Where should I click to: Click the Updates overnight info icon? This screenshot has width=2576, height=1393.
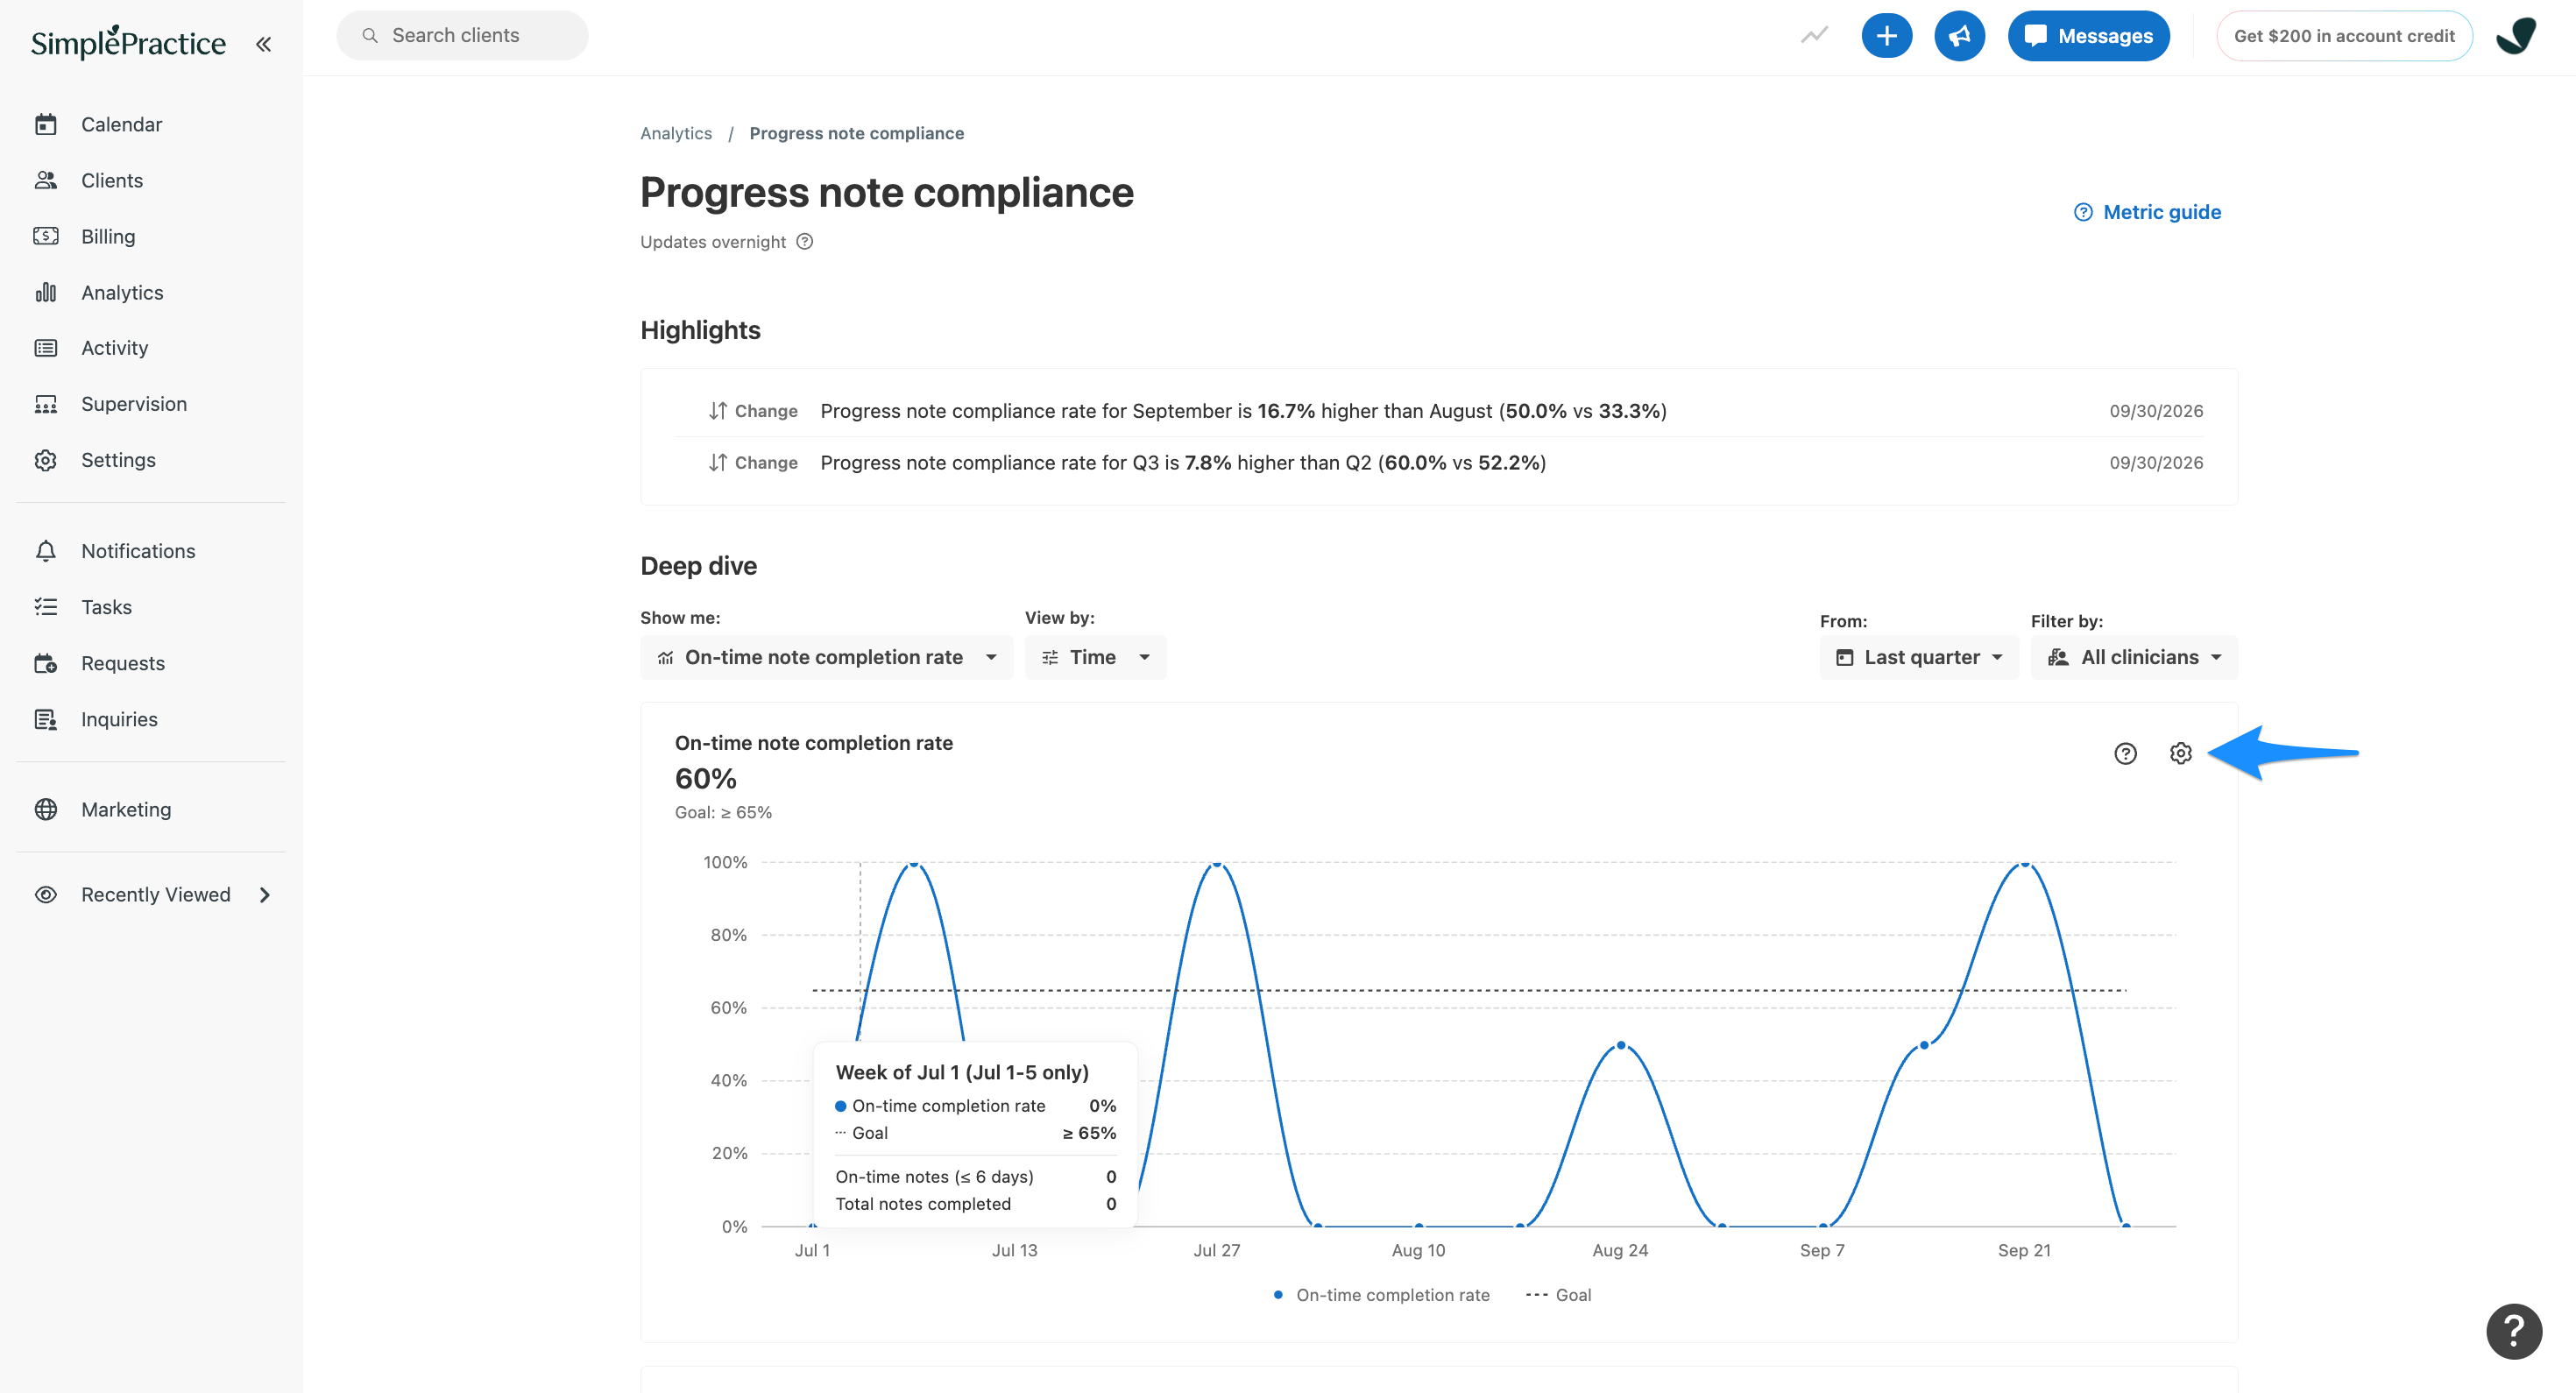point(805,241)
